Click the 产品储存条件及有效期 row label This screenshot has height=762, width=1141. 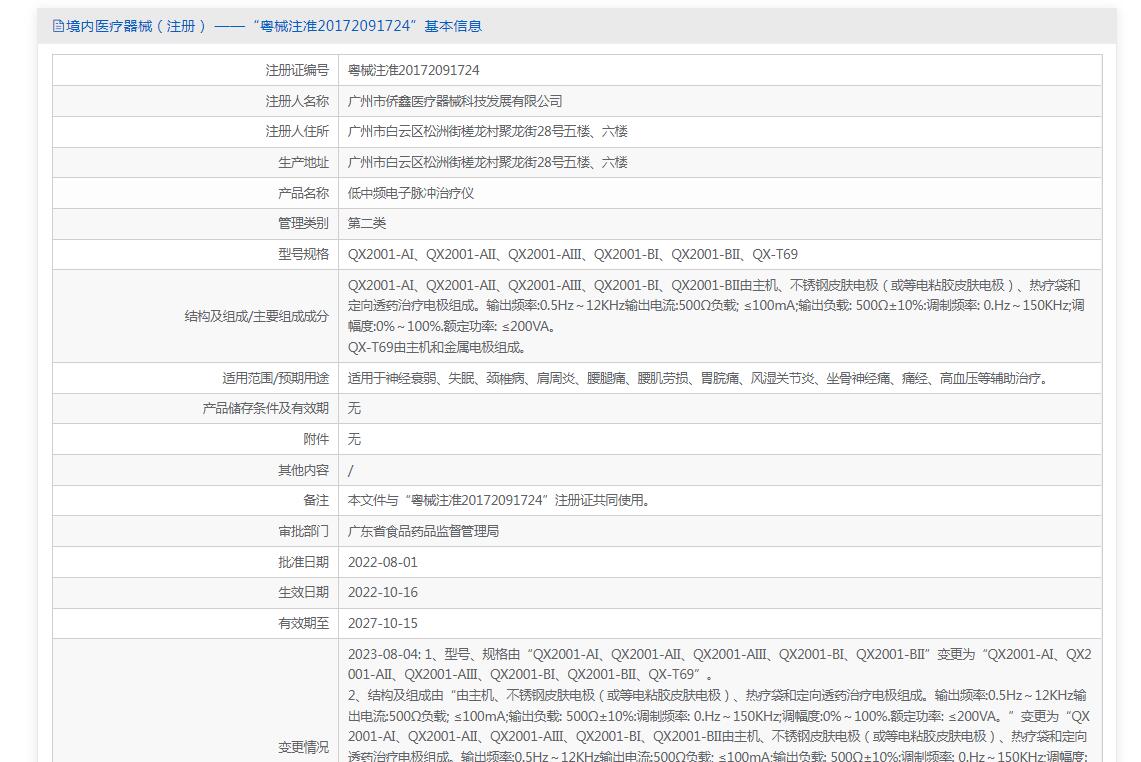pyautogui.click(x=265, y=408)
